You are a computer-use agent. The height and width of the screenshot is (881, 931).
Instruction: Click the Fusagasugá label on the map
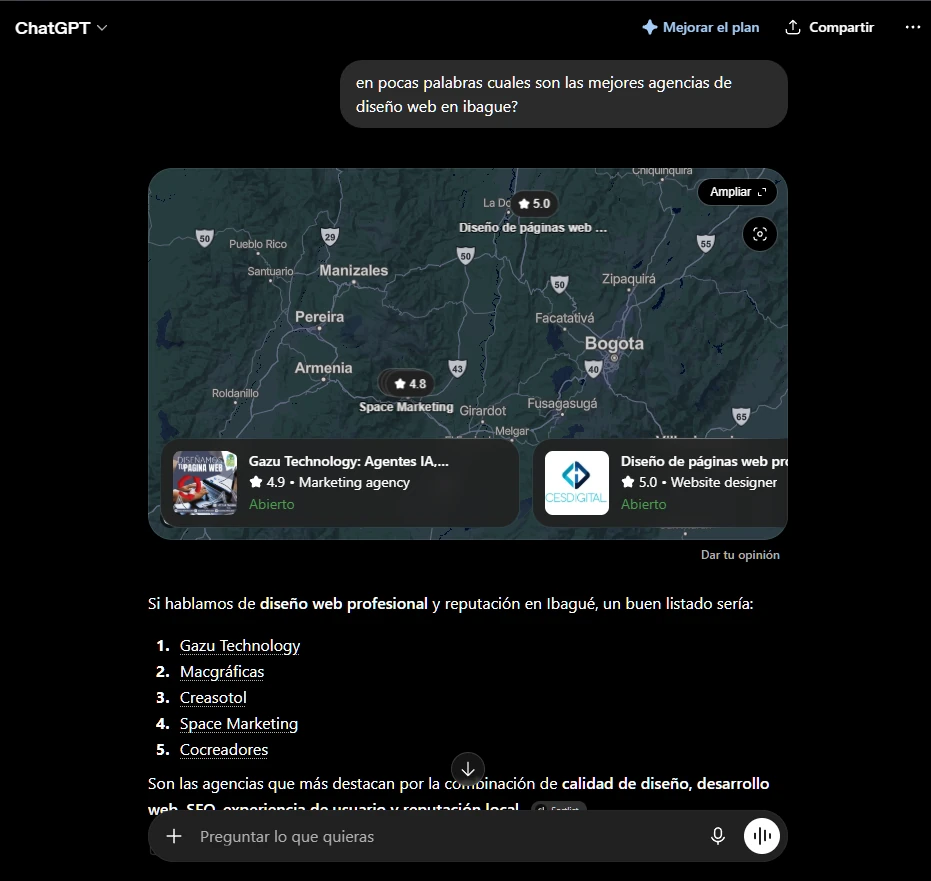562,404
